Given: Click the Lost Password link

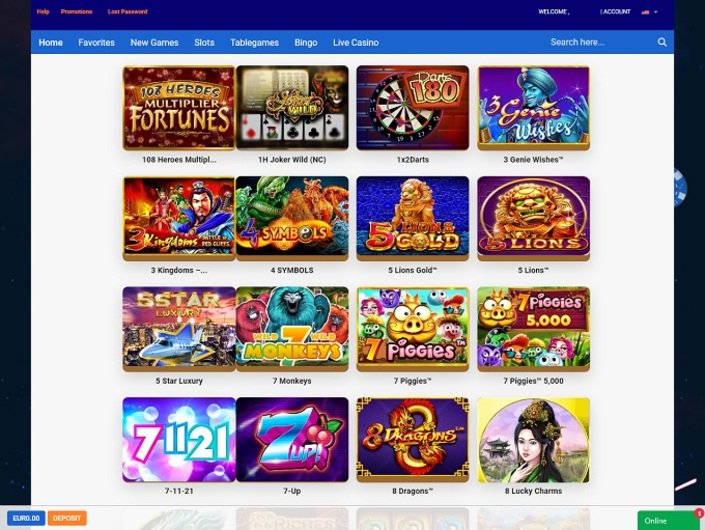Looking at the screenshot, I should [127, 12].
